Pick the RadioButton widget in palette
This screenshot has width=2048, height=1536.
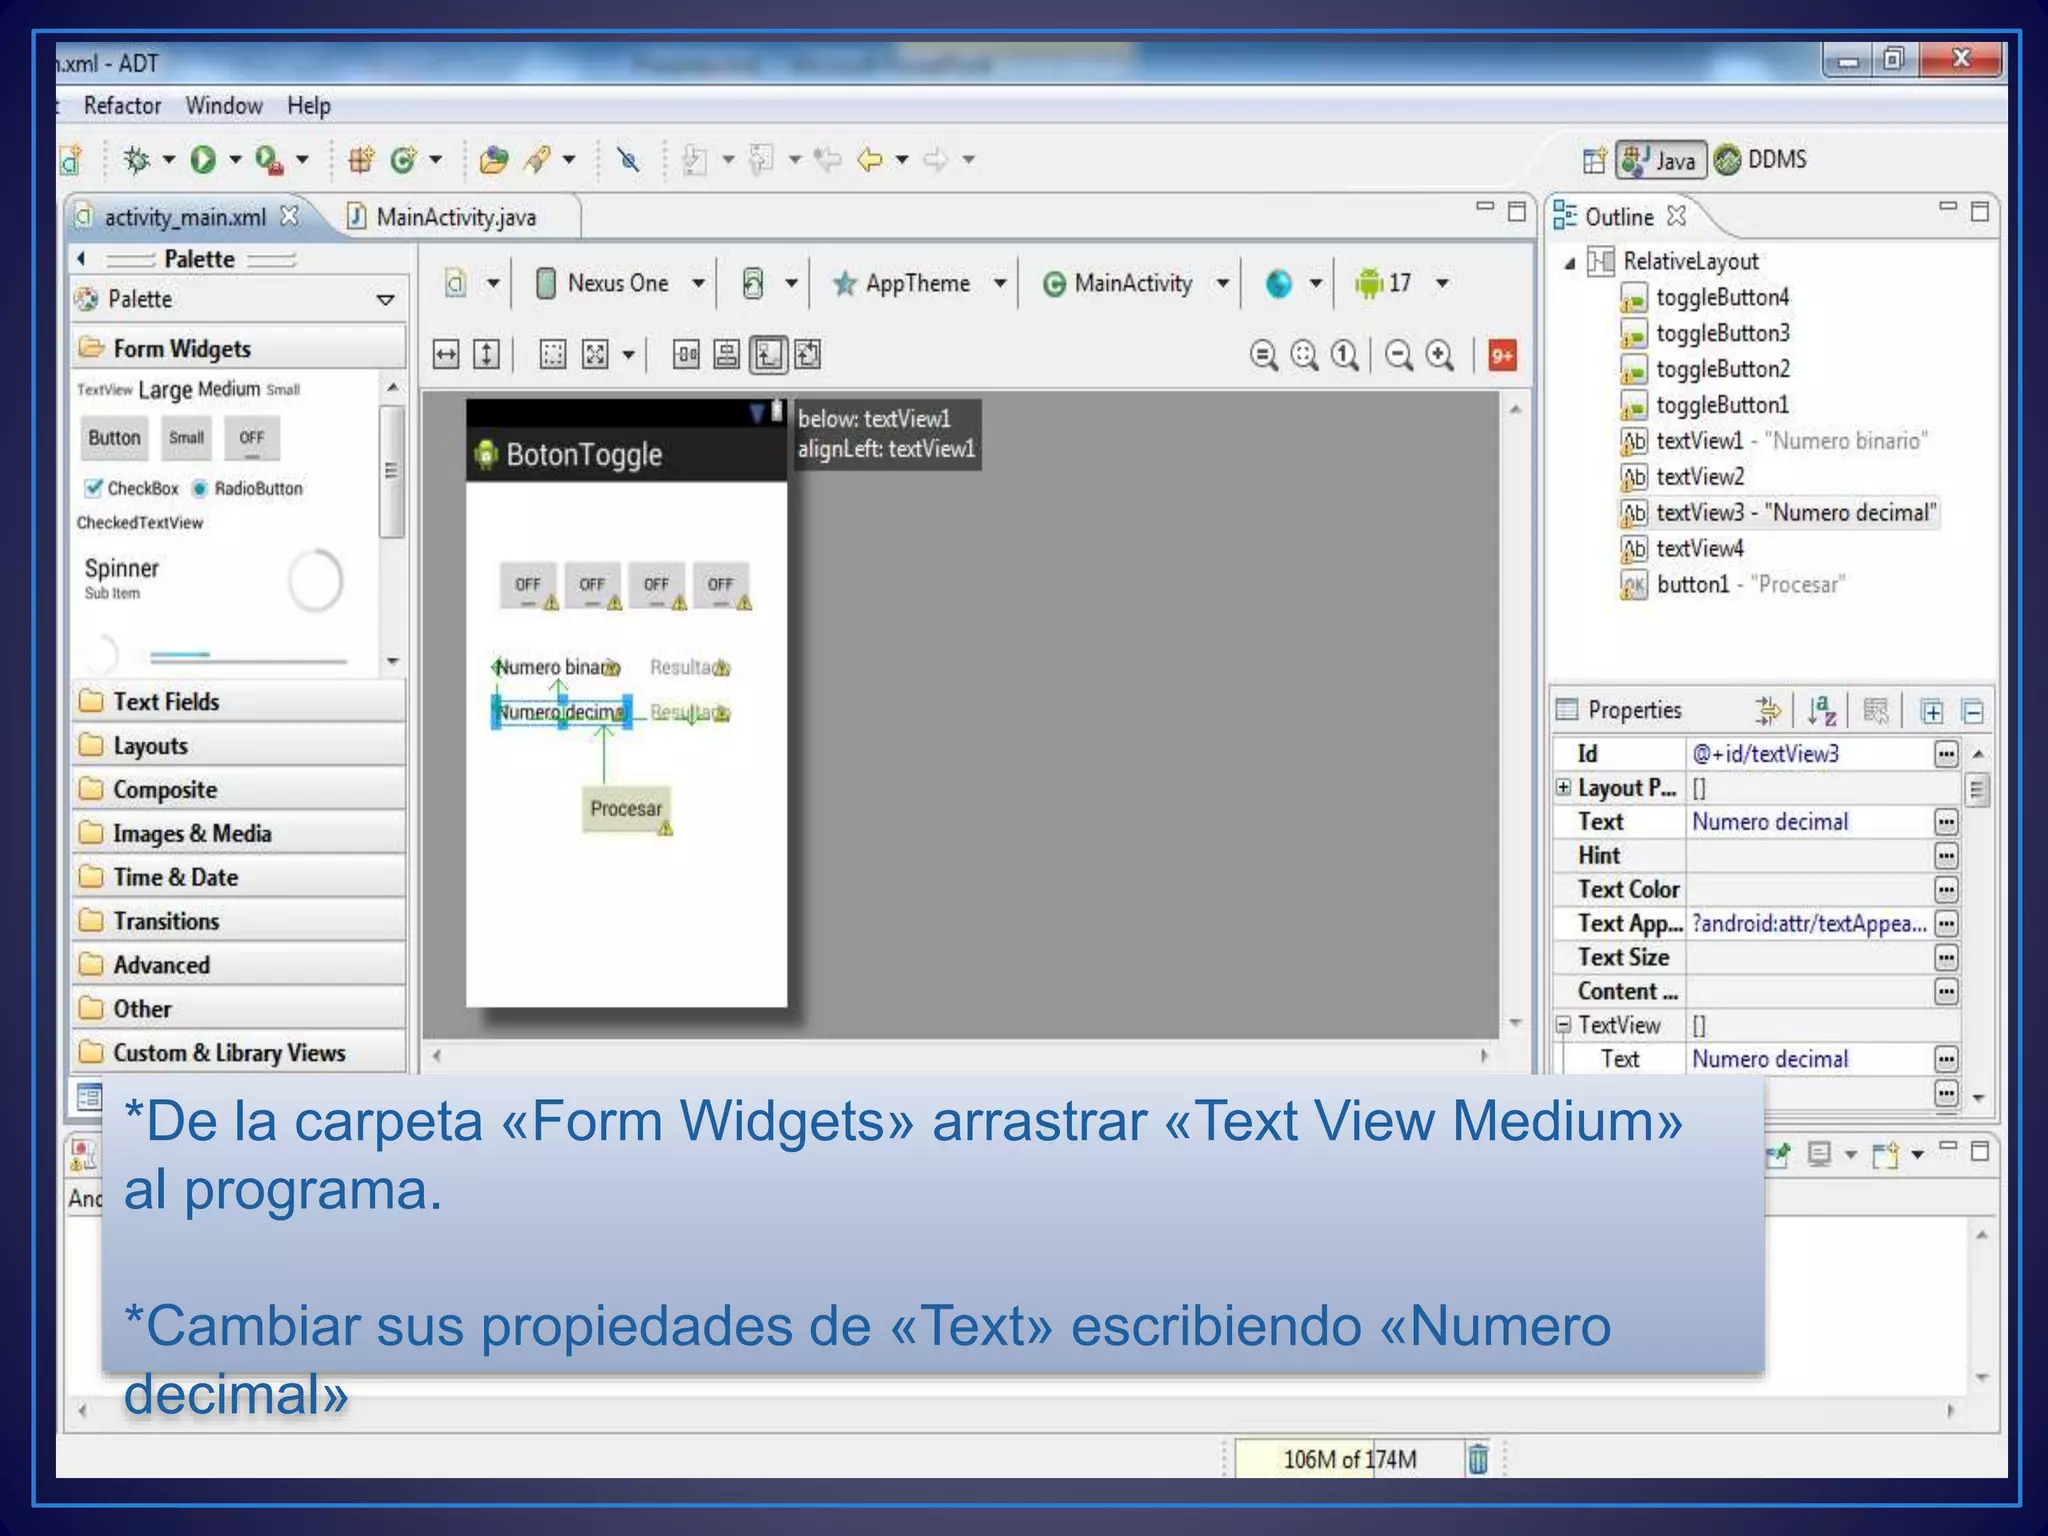coord(247,488)
